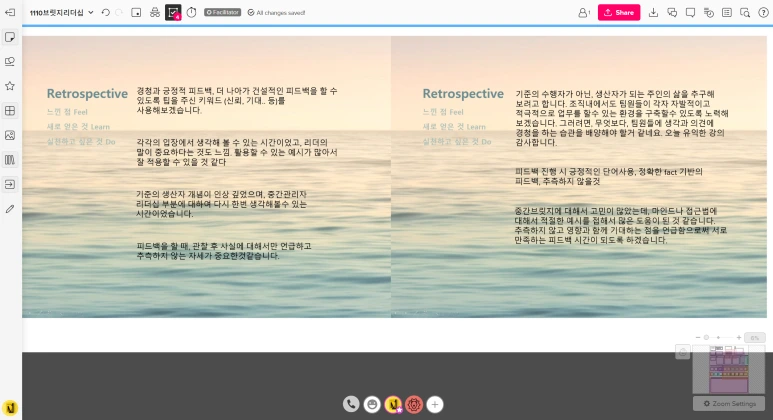The image size is (773, 420).
Task: Select the shapes and connectors sidebar tool
Action: click(10, 62)
